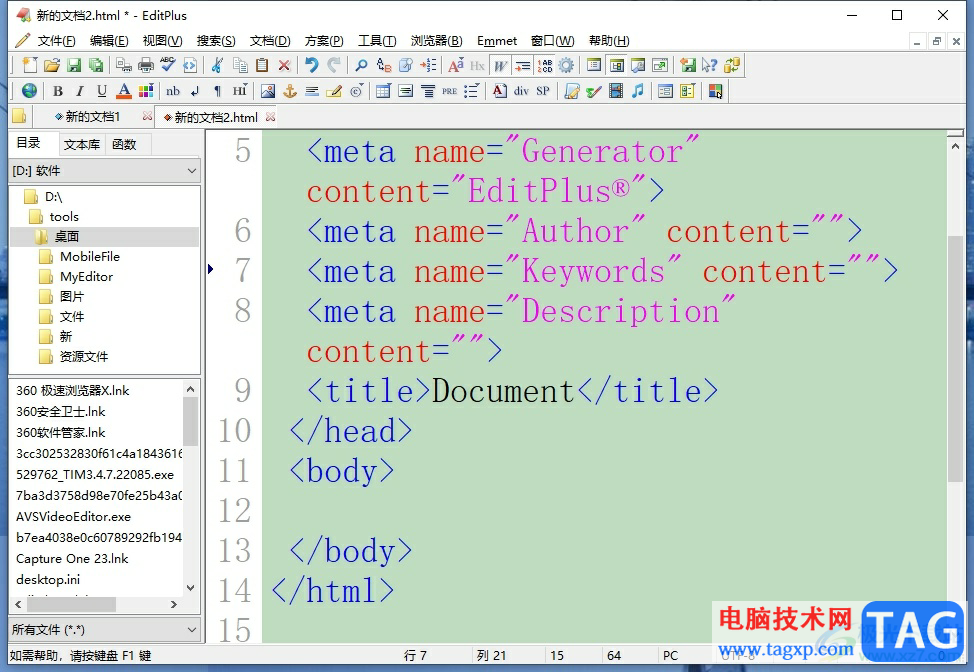Image resolution: width=974 pixels, height=672 pixels.
Task: Click the PC file format status field
Action: pos(670,655)
